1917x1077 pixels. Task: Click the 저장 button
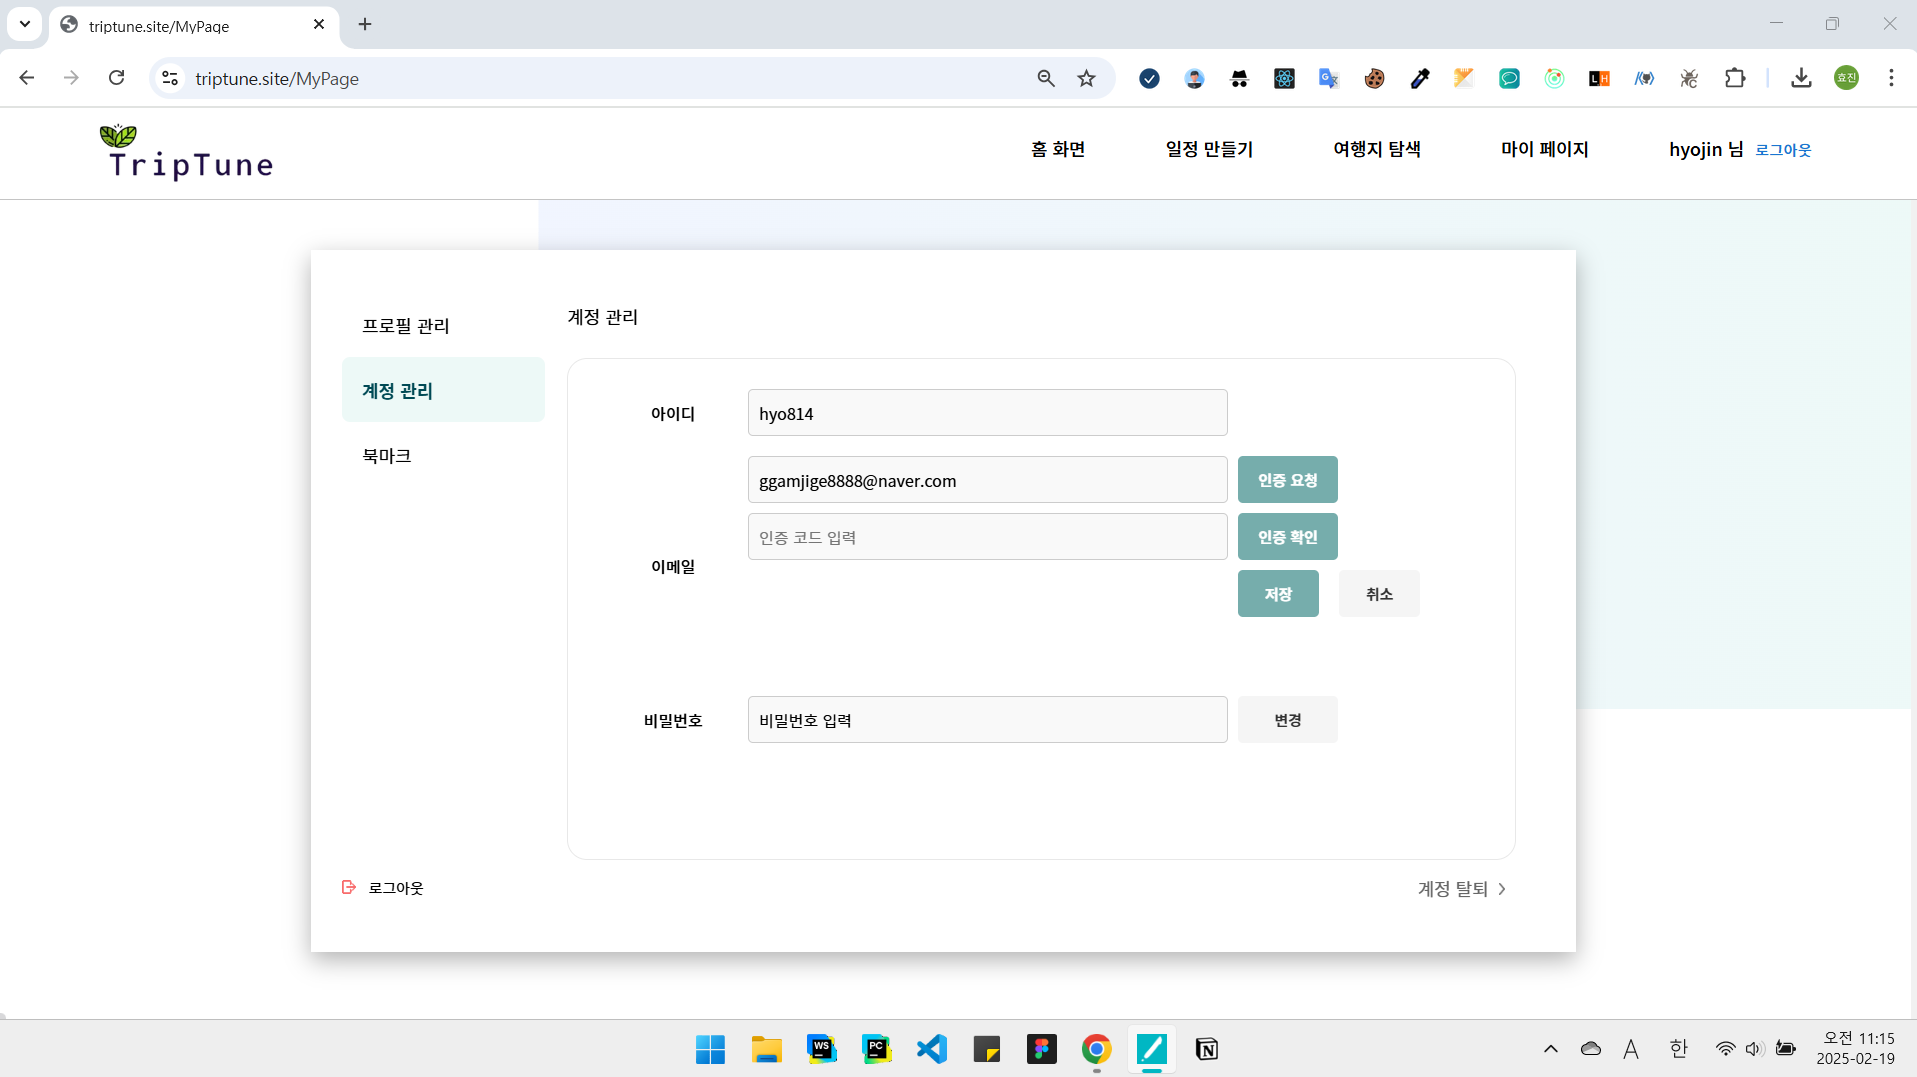1277,594
